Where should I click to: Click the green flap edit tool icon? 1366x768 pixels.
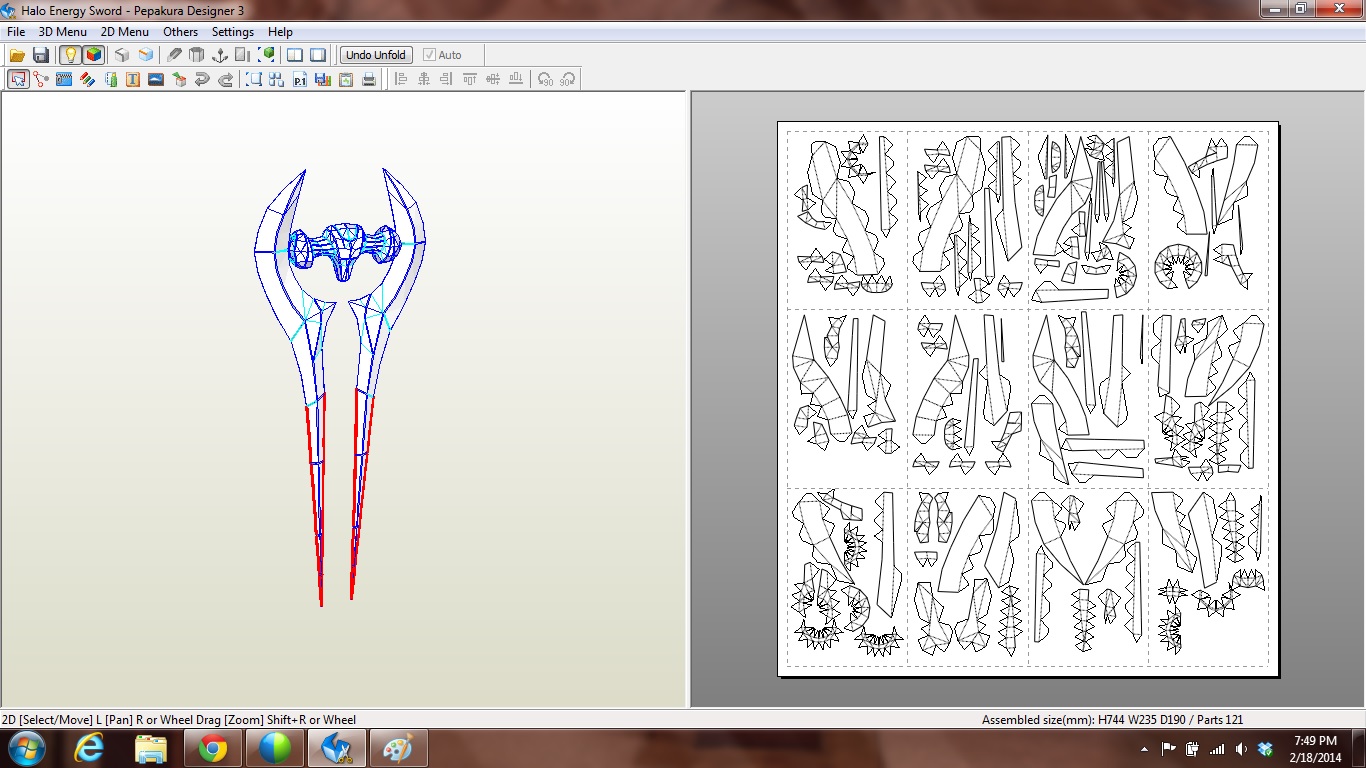pyautogui.click(x=110, y=79)
